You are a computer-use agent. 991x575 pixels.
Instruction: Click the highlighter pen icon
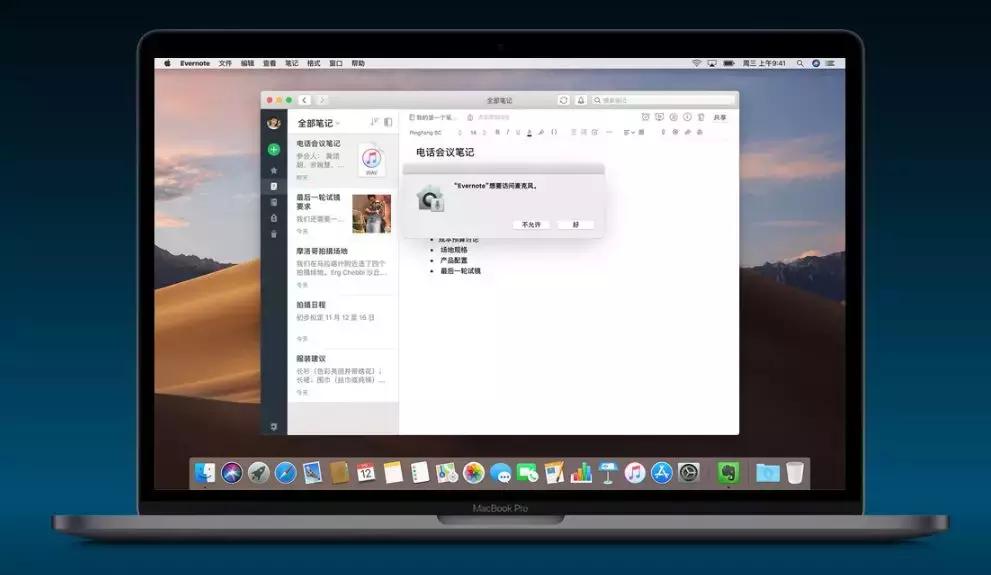tap(541, 132)
